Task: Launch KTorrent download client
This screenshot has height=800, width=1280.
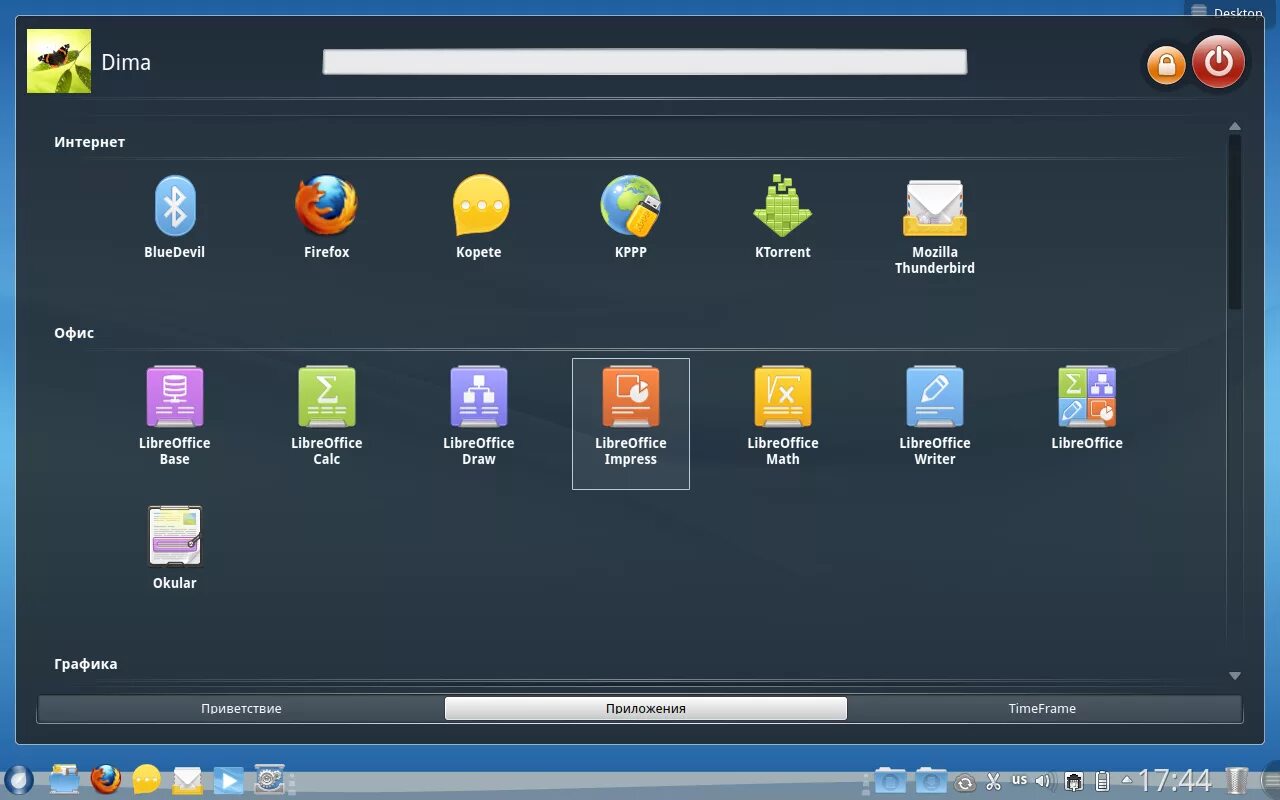Action: [783, 217]
